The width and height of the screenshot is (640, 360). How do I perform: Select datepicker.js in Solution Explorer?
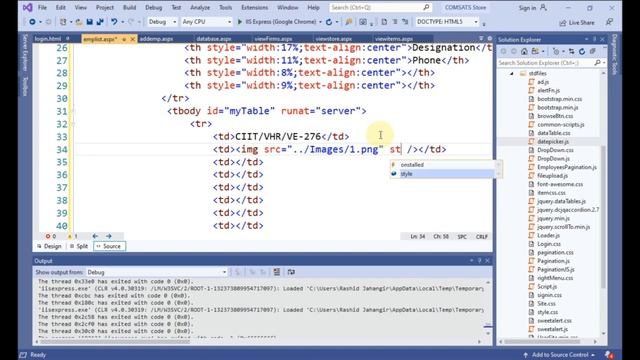click(x=553, y=142)
